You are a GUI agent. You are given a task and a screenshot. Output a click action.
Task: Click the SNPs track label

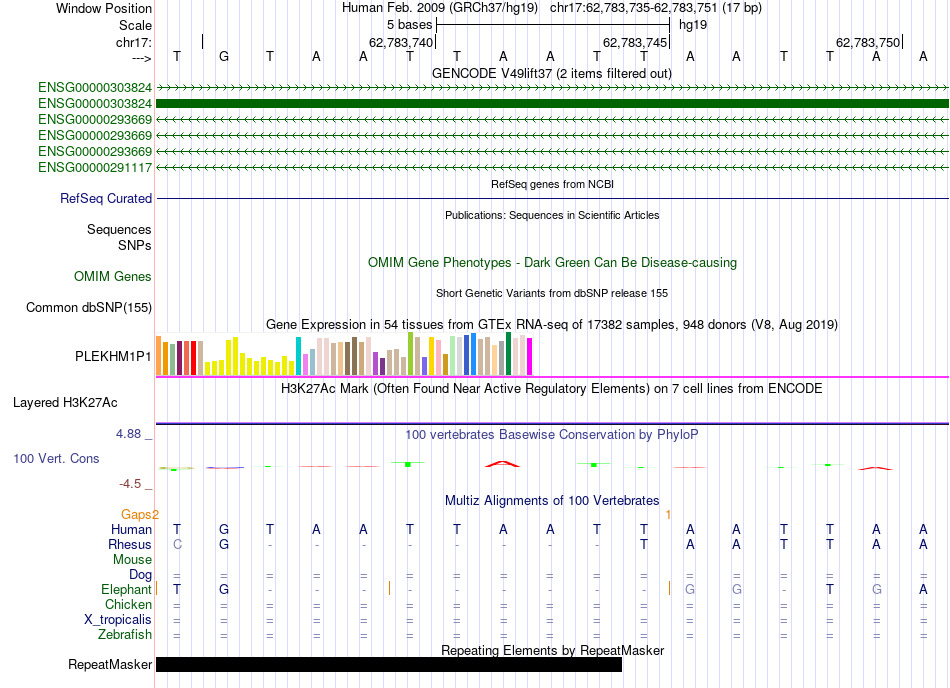(x=135, y=245)
